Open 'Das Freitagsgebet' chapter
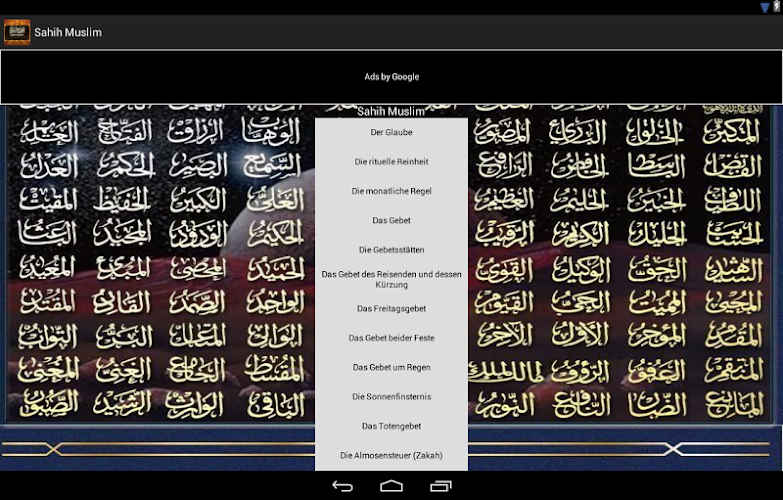783x500 pixels. [392, 309]
